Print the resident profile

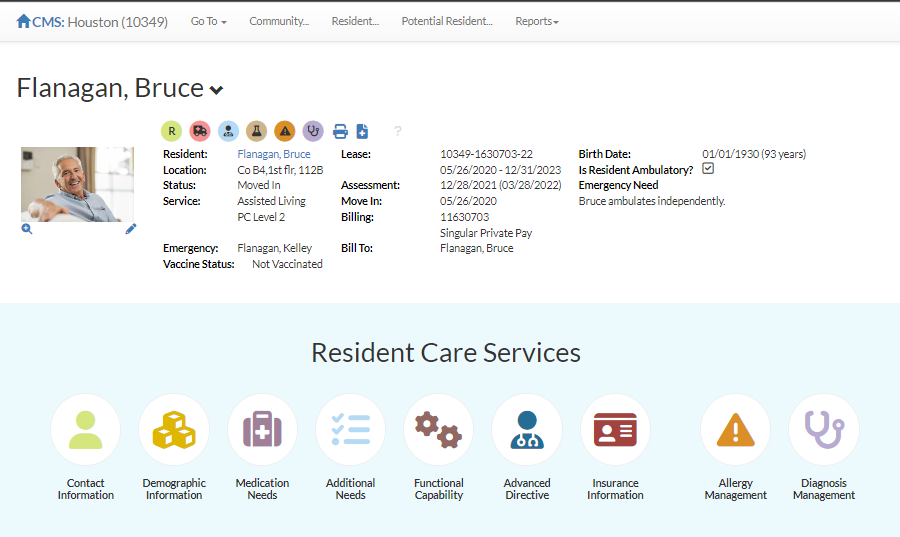pyautogui.click(x=340, y=131)
